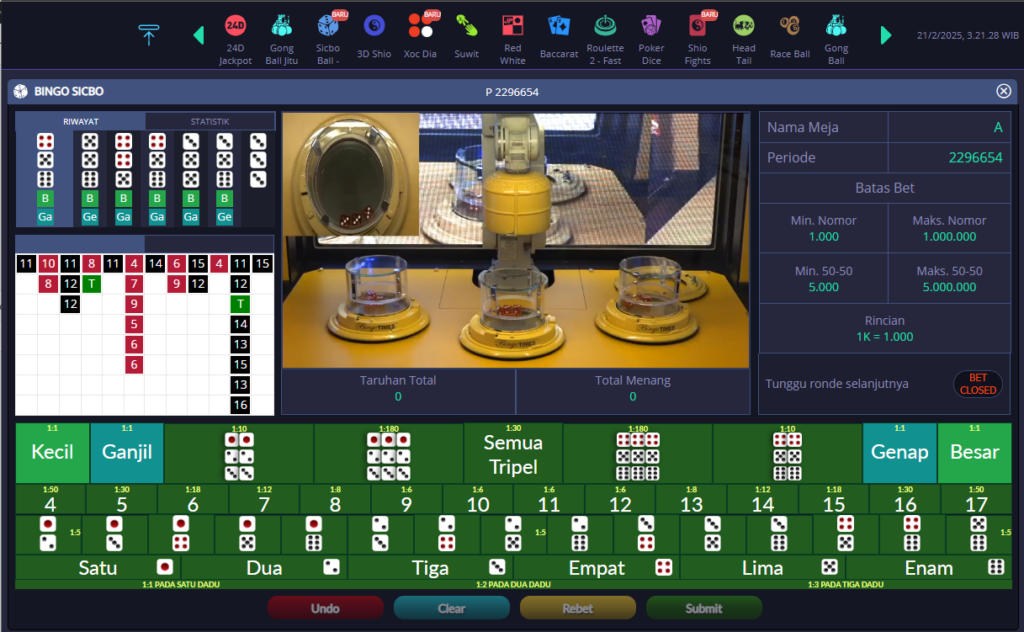
Task: Bet on total 4
Action: [x=50, y=499]
